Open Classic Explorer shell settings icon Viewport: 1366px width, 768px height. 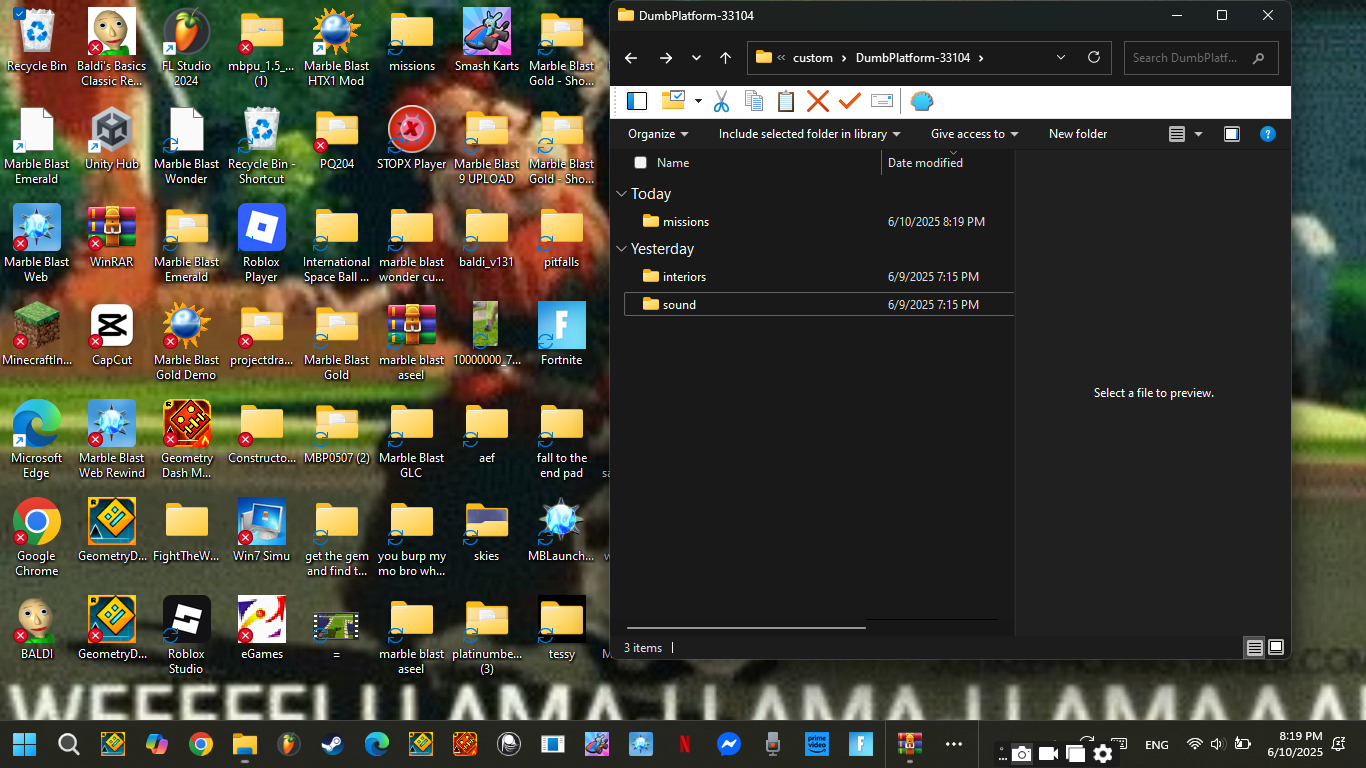pos(921,101)
